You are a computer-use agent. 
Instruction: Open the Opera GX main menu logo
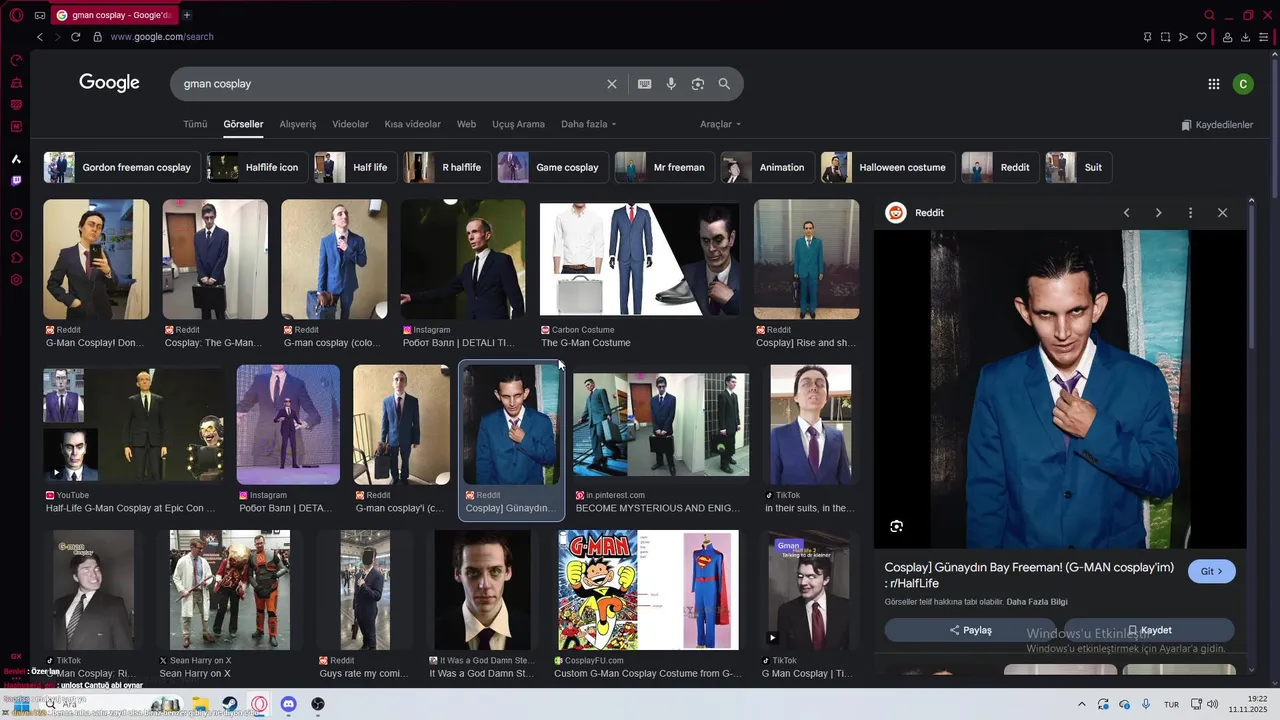tap(16, 15)
